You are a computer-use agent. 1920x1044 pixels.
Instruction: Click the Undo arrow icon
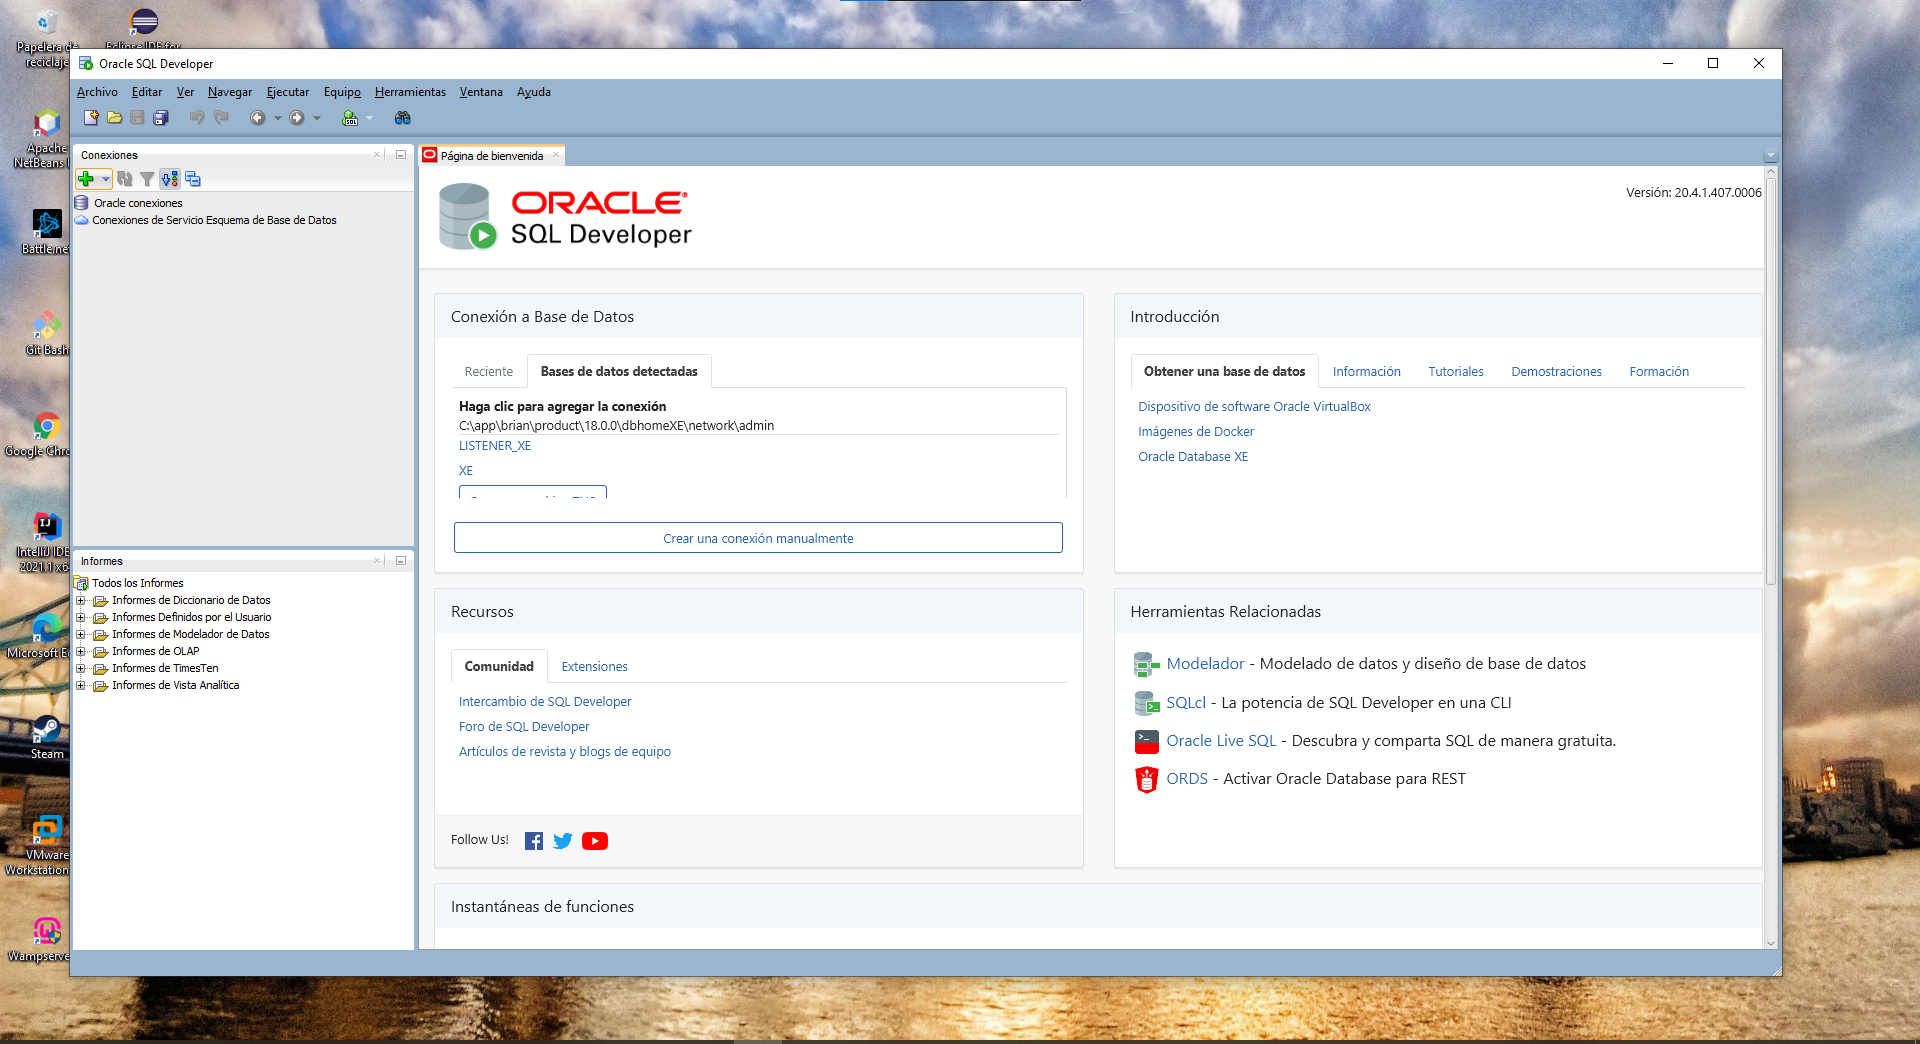pos(197,118)
